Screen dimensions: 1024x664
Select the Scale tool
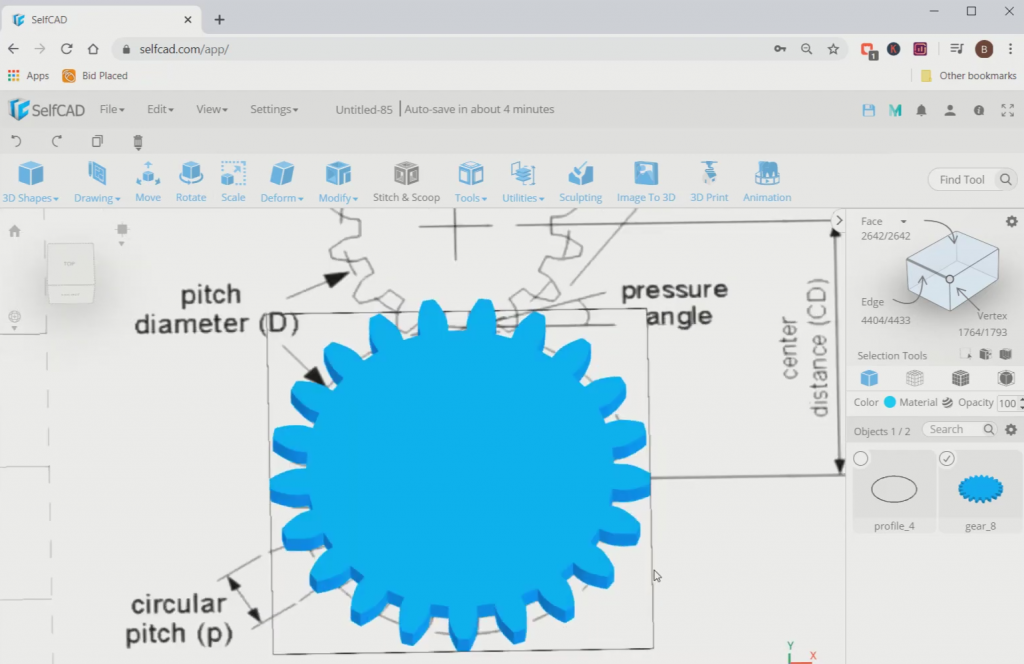pos(233,182)
